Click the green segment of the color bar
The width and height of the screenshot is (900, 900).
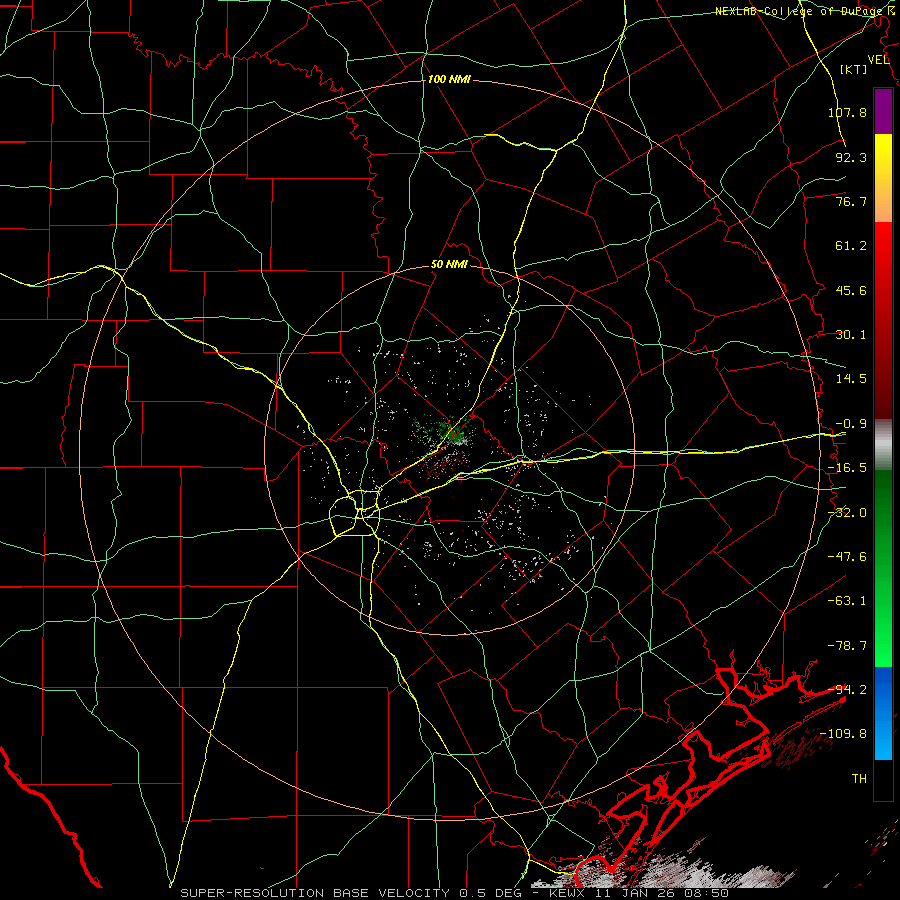(x=883, y=568)
